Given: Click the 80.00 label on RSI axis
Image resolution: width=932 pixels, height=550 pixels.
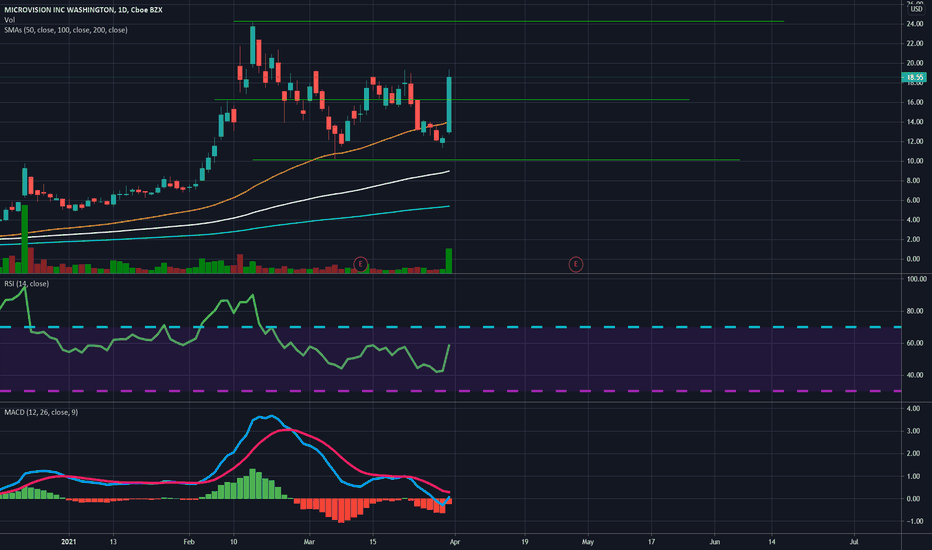Looking at the screenshot, I should pos(915,311).
